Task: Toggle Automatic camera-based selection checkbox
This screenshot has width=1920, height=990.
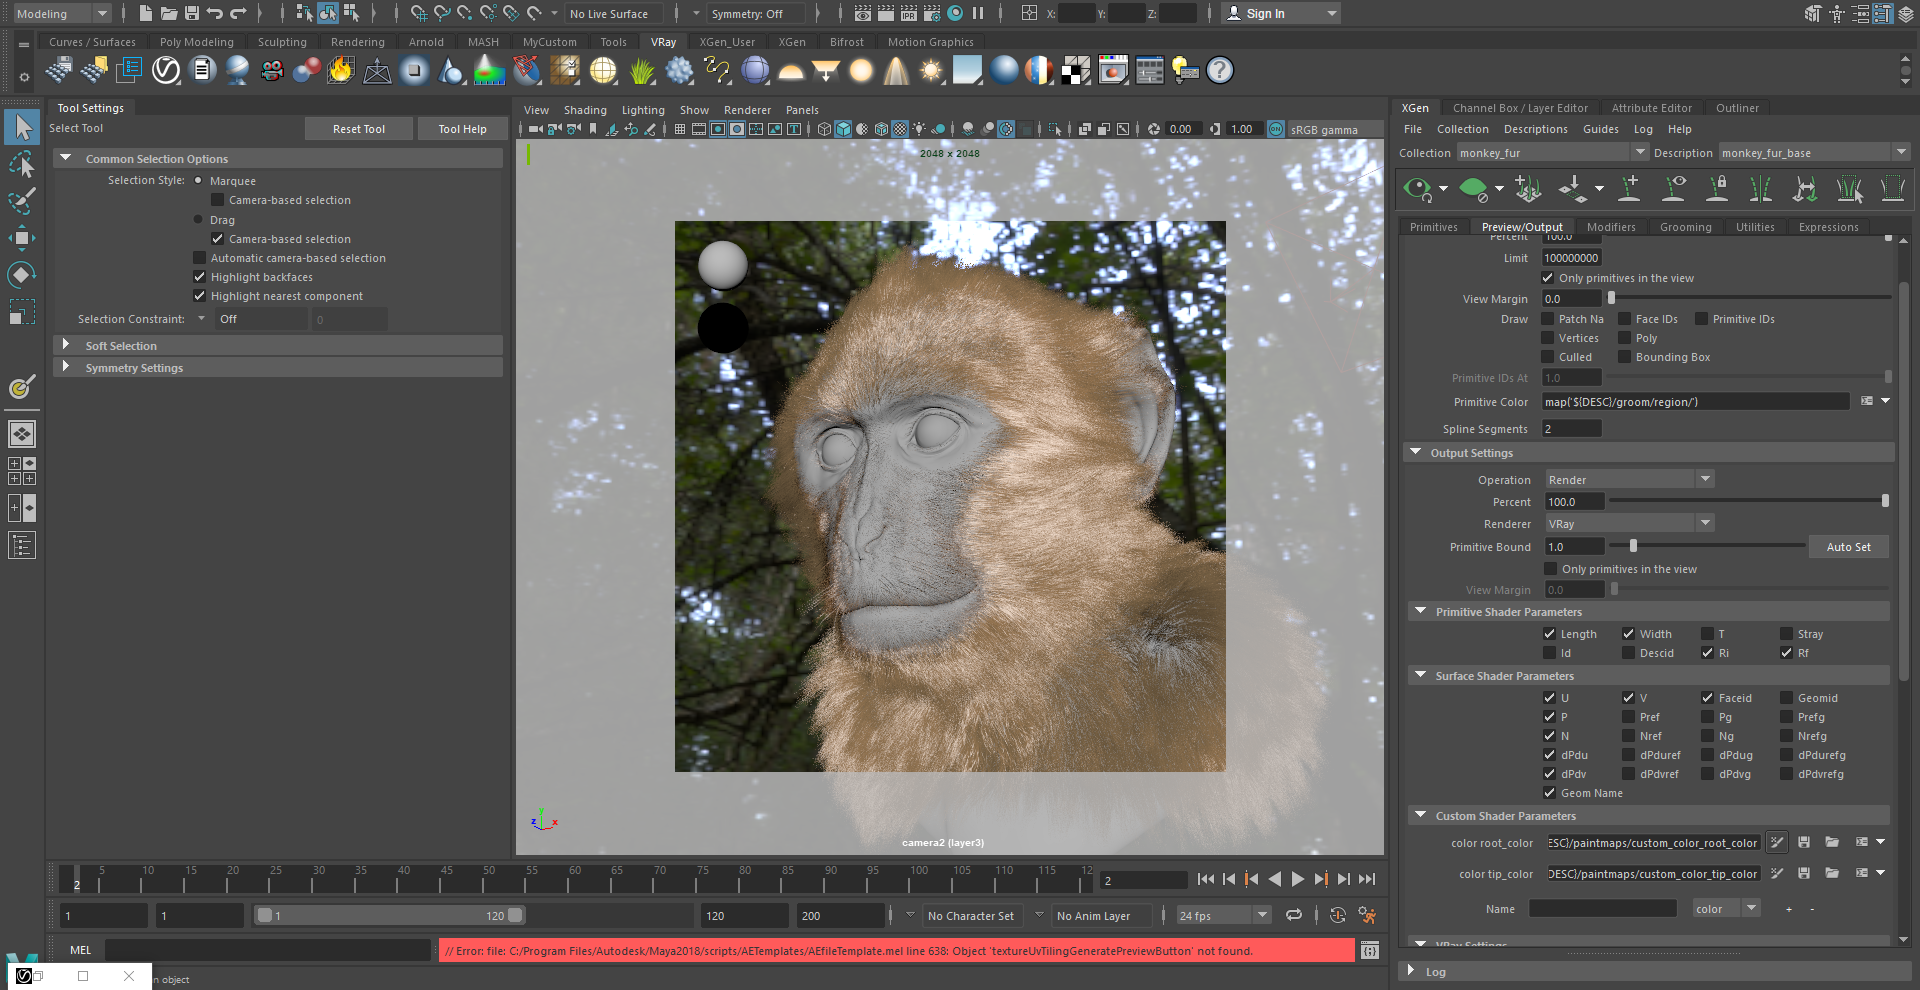Action: (x=199, y=258)
